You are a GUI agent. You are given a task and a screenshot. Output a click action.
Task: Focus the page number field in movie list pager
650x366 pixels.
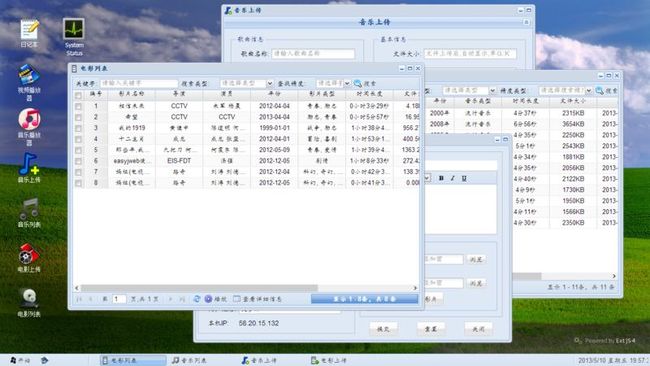click(119, 299)
